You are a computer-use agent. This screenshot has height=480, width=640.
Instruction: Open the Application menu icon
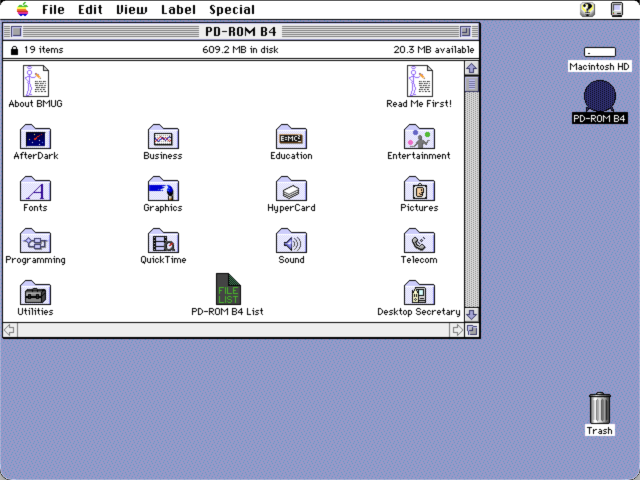[x=617, y=9]
